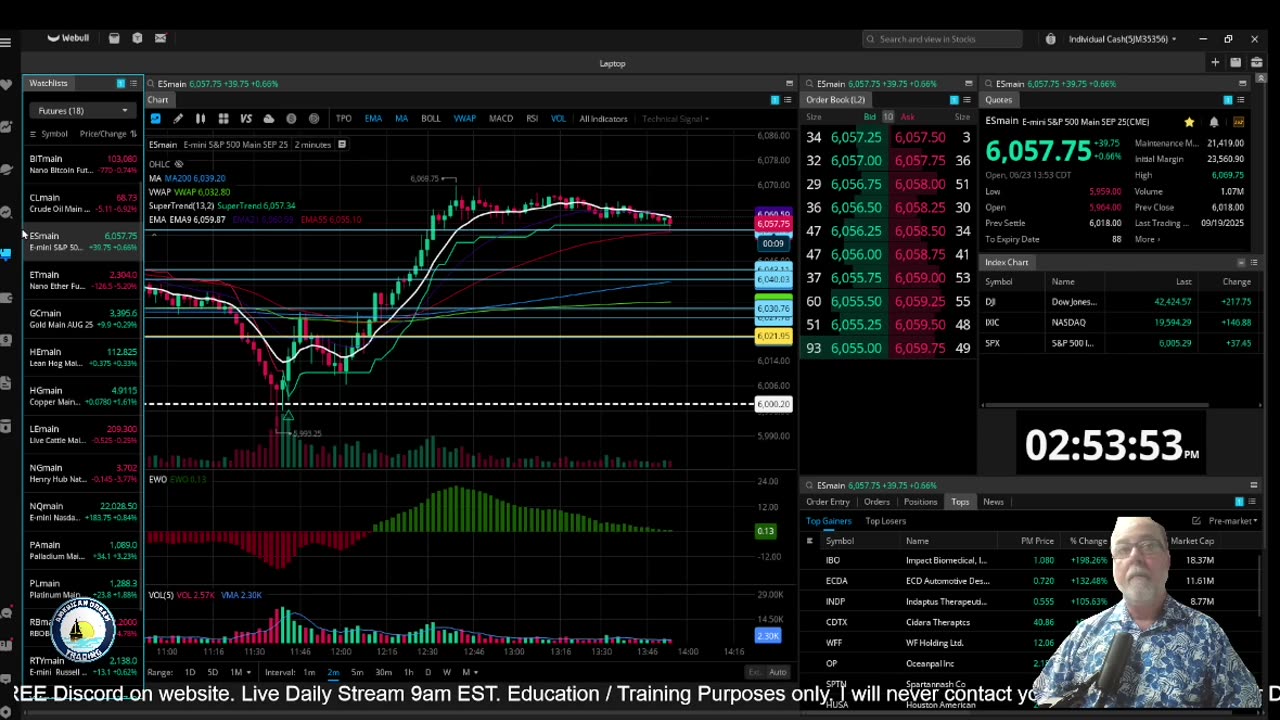Open the favorites heart icon in left sidebar
1280x720 pixels.
pos(6,84)
